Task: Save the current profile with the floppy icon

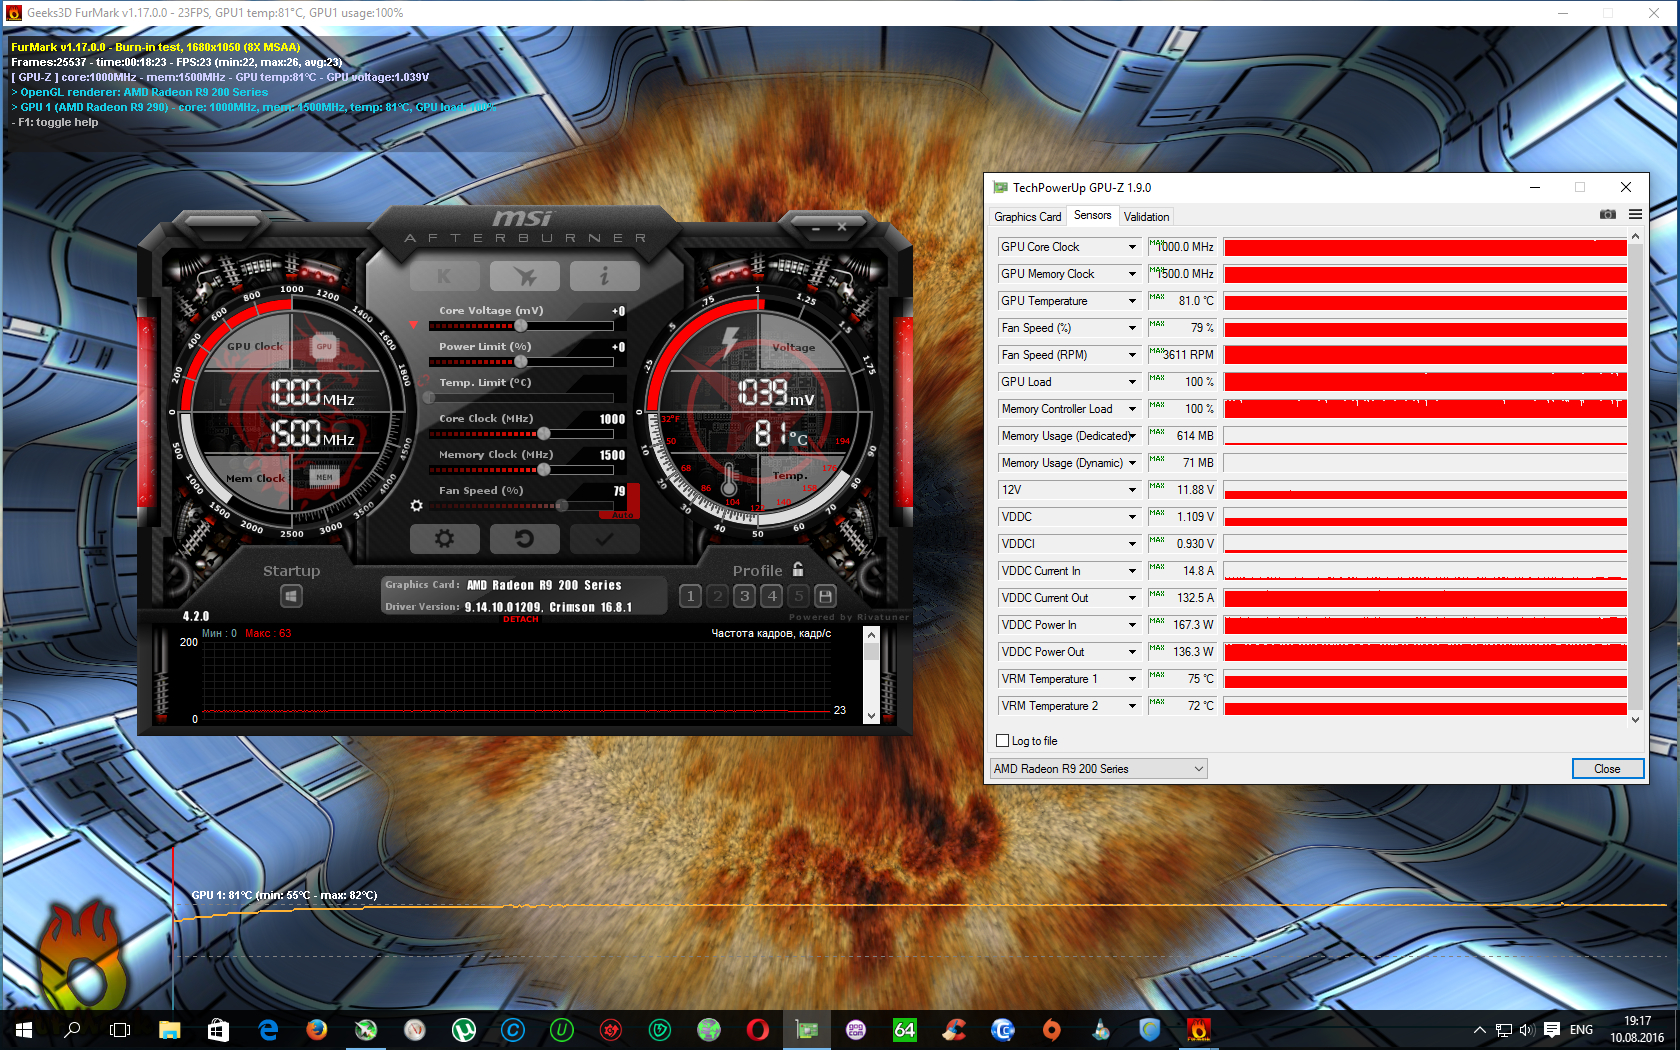Action: tap(825, 597)
